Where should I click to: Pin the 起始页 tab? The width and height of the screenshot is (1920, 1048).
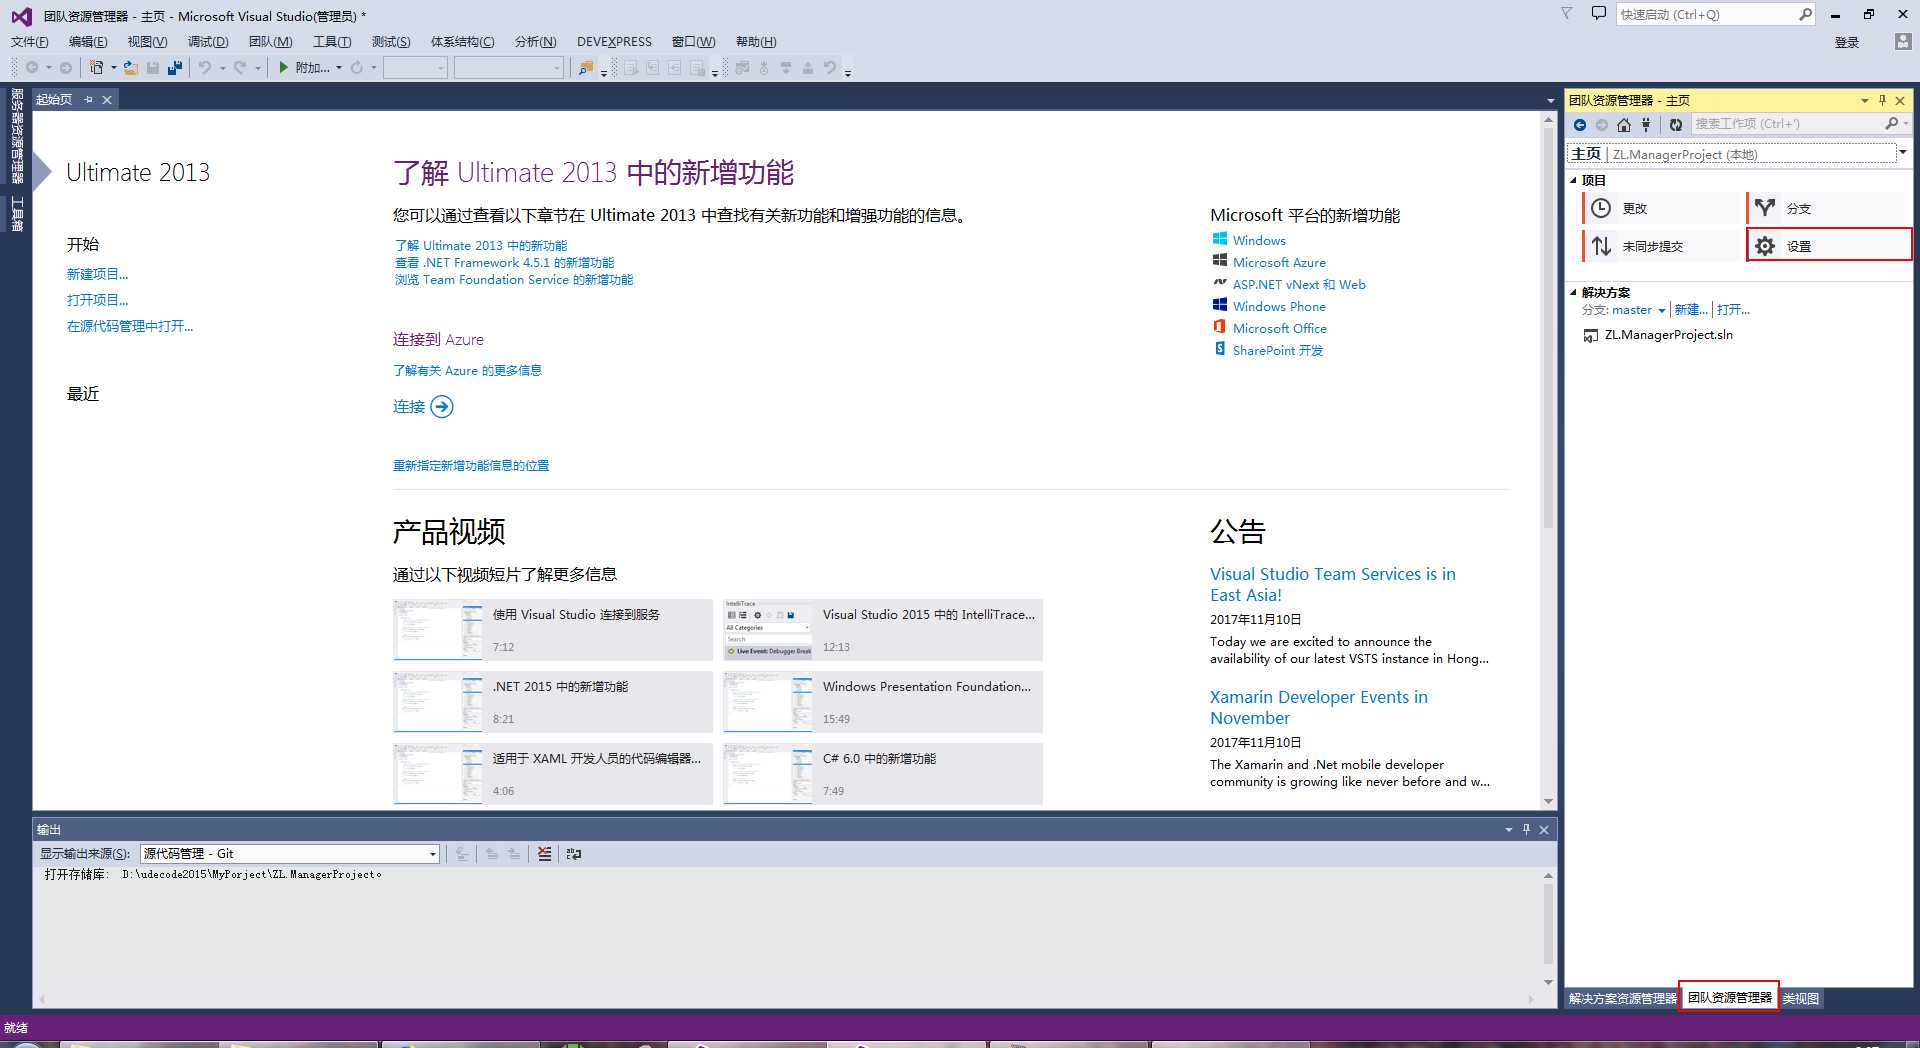89,100
